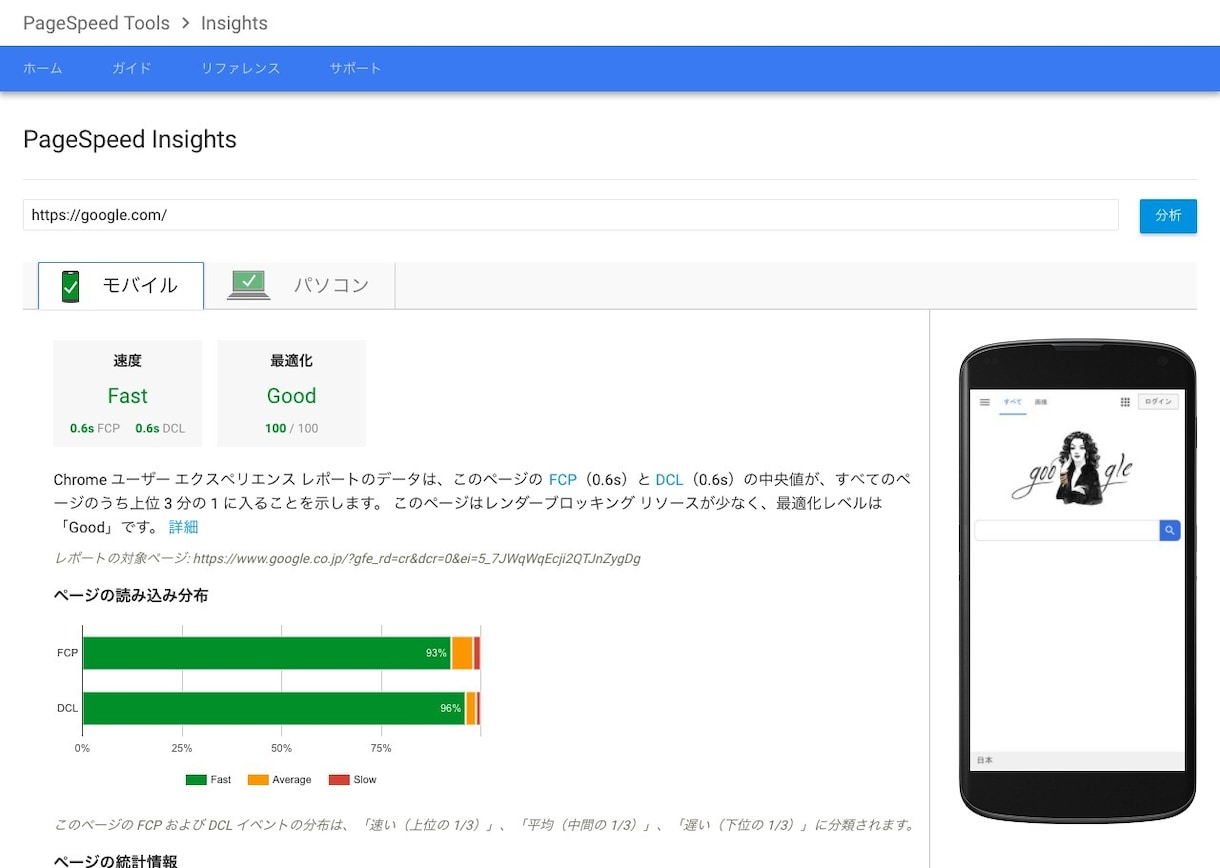Click the 詳細 details link
This screenshot has width=1220, height=868.
click(184, 527)
